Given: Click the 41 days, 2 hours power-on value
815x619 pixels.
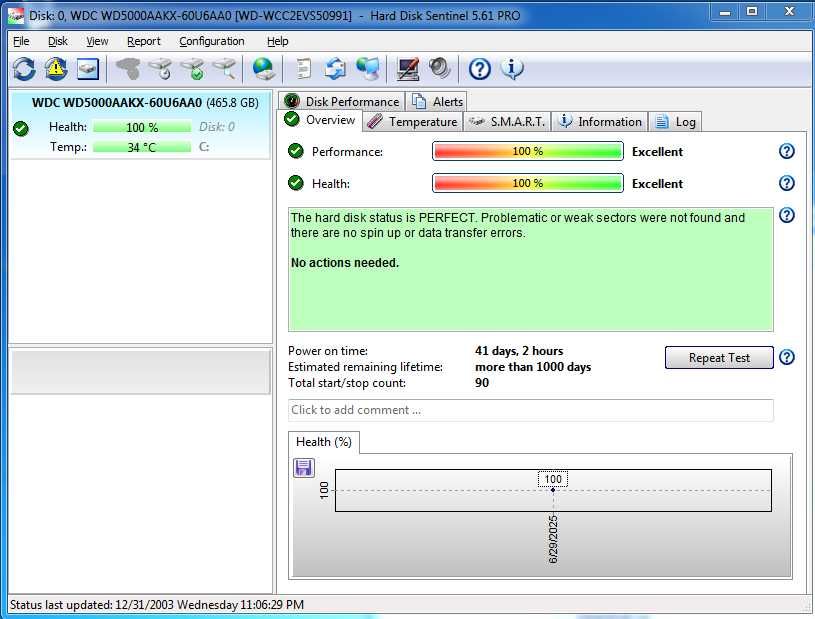Looking at the screenshot, I should (519, 351).
